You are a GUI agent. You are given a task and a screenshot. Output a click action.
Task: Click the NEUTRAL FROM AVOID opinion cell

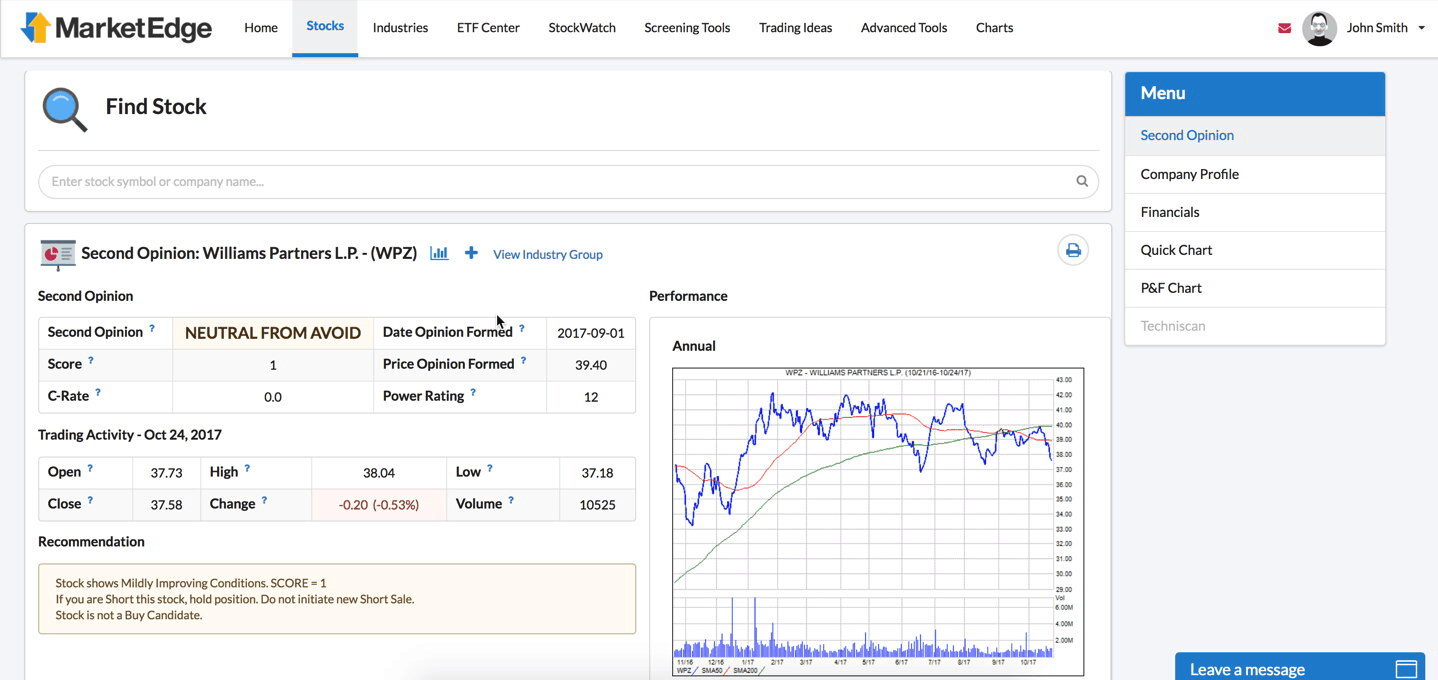point(273,333)
